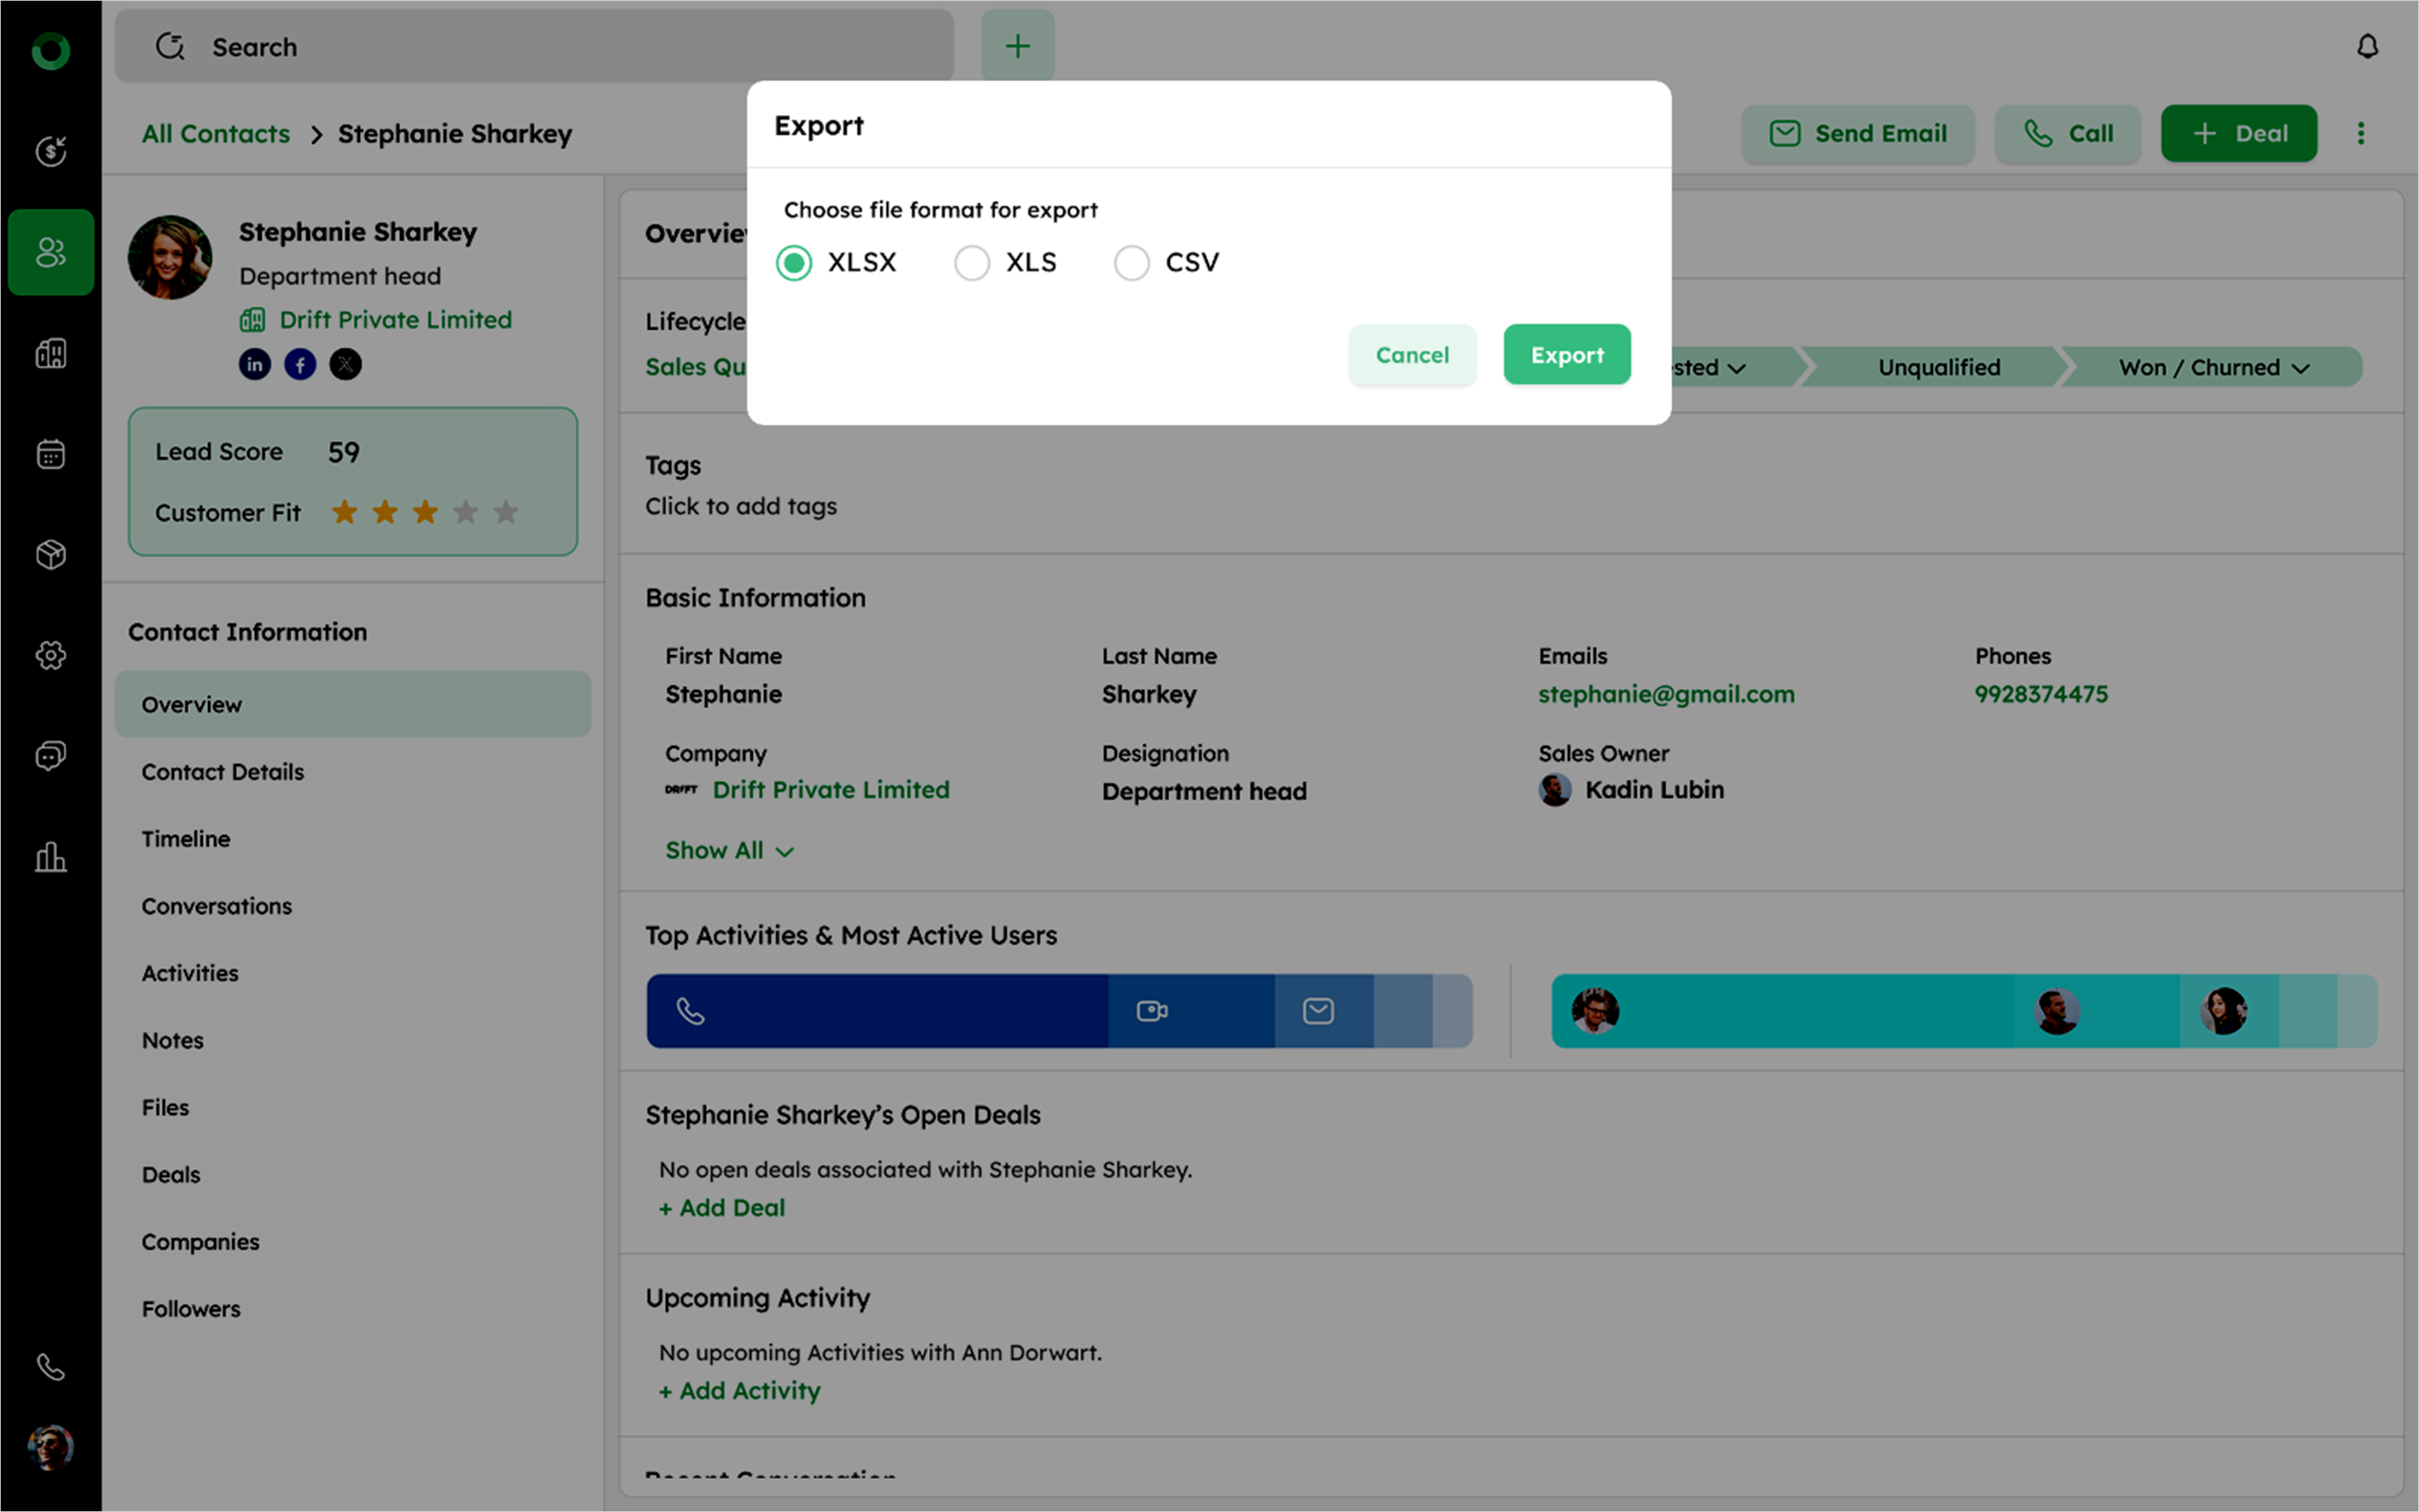2419x1512 pixels.
Task: Open the phone dialer sidebar icon
Action: (51, 1366)
